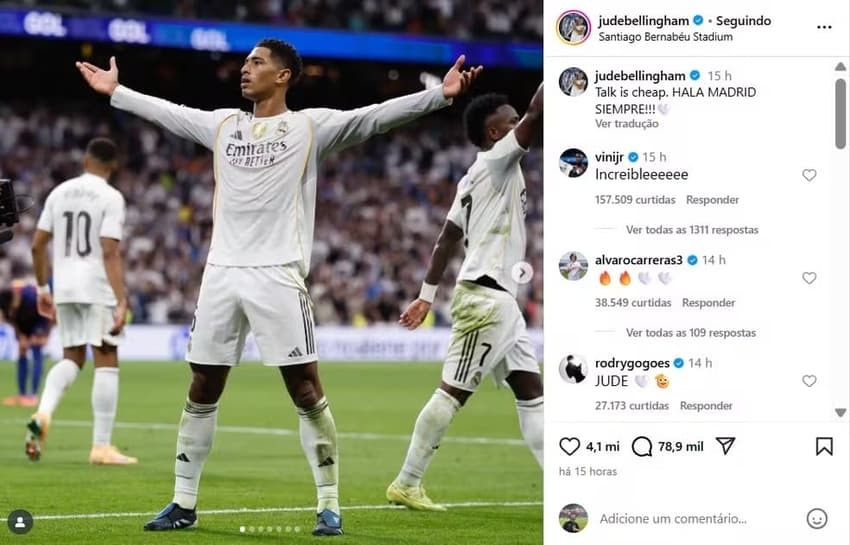
Task: Save the post using the bookmark icon
Action: tap(824, 446)
